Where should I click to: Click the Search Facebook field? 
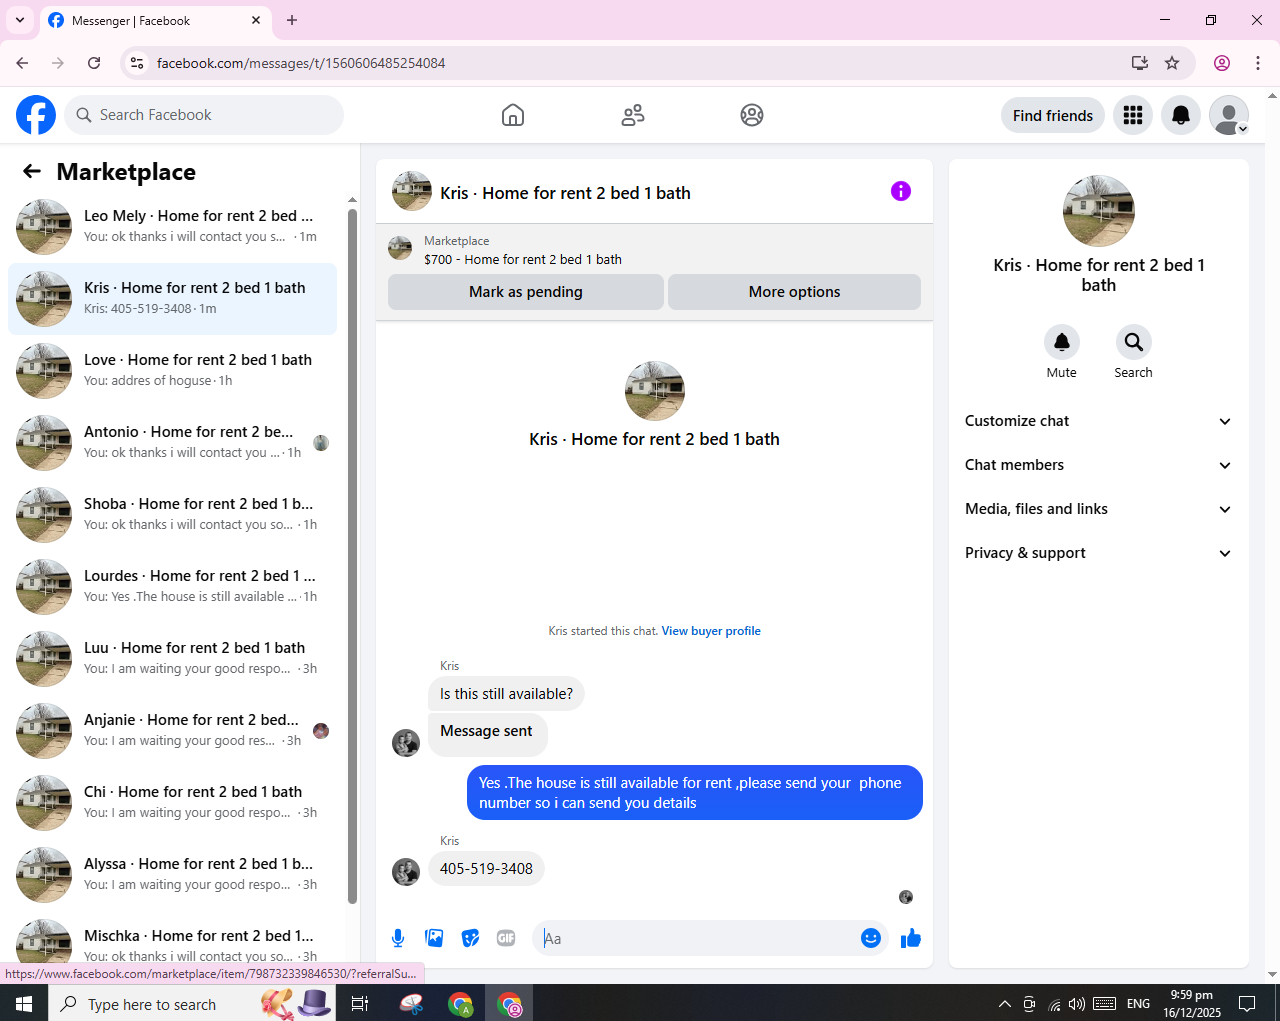204,115
